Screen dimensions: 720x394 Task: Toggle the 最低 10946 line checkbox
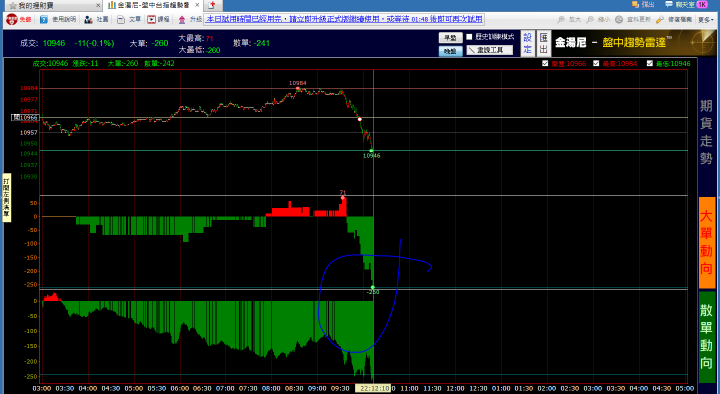pyautogui.click(x=649, y=63)
